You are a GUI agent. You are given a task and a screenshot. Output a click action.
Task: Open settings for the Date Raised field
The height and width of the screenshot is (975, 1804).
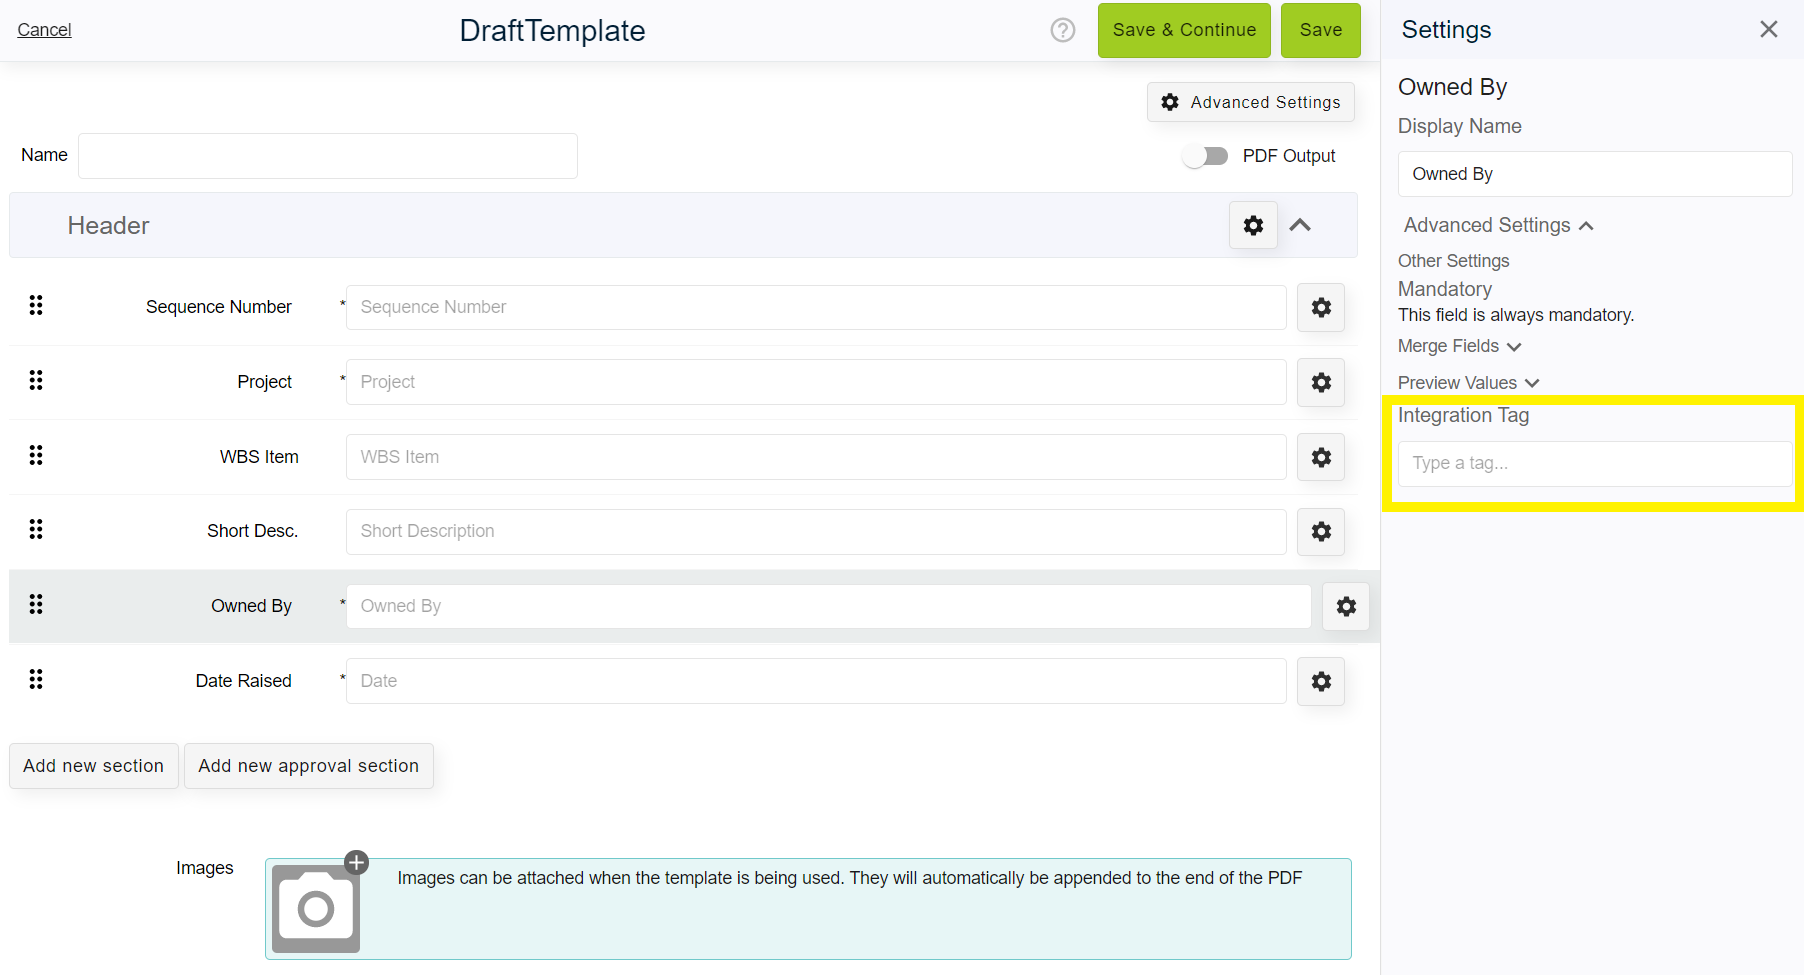pos(1320,681)
